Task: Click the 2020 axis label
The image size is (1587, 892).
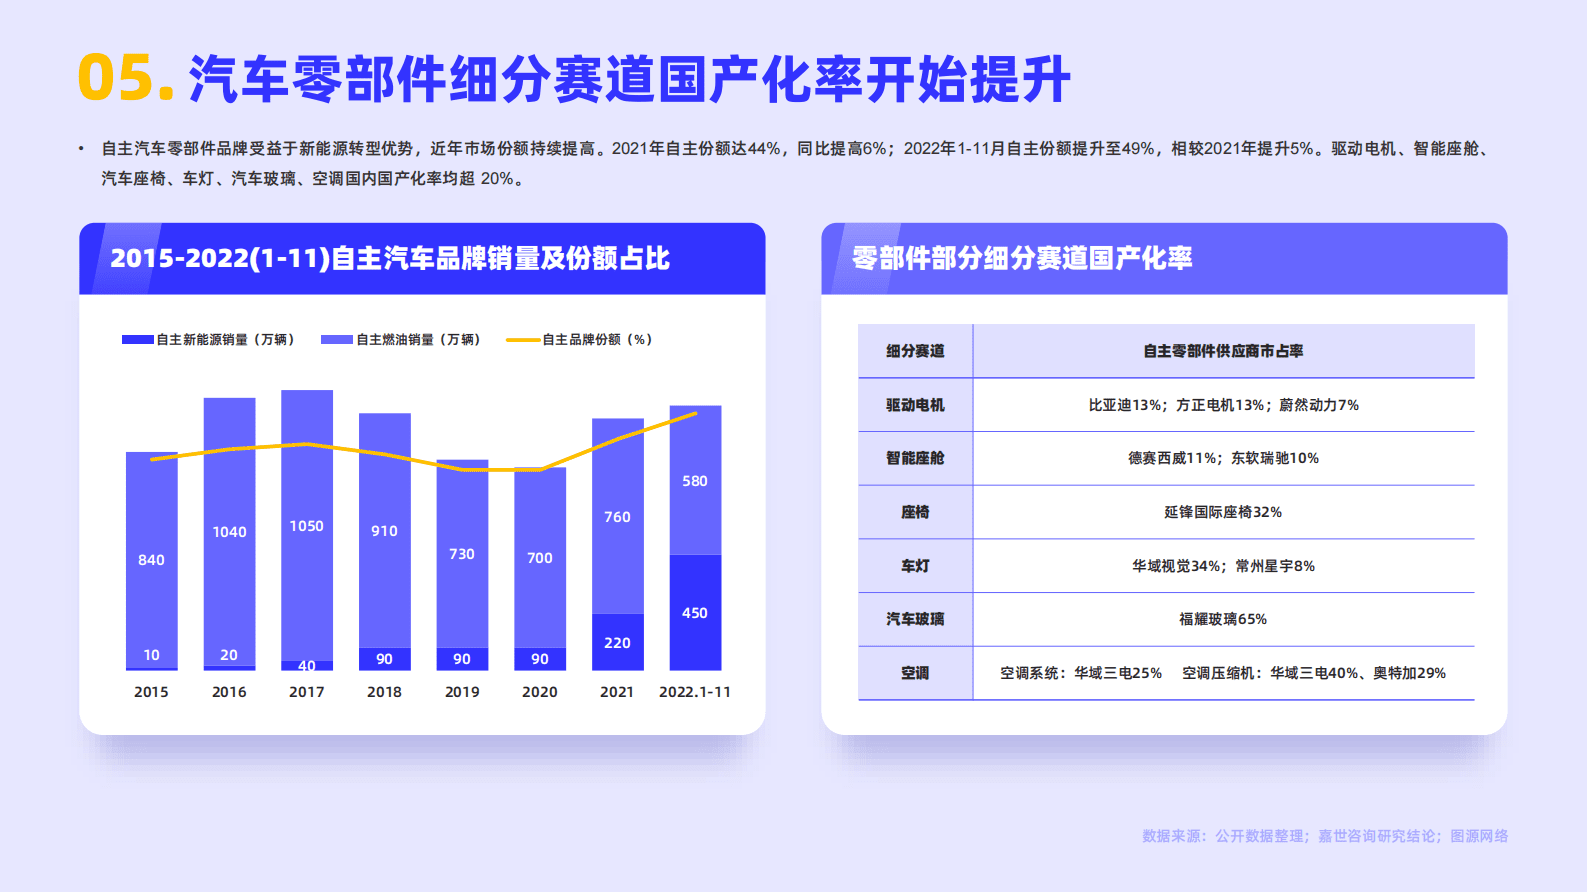Action: tap(540, 692)
